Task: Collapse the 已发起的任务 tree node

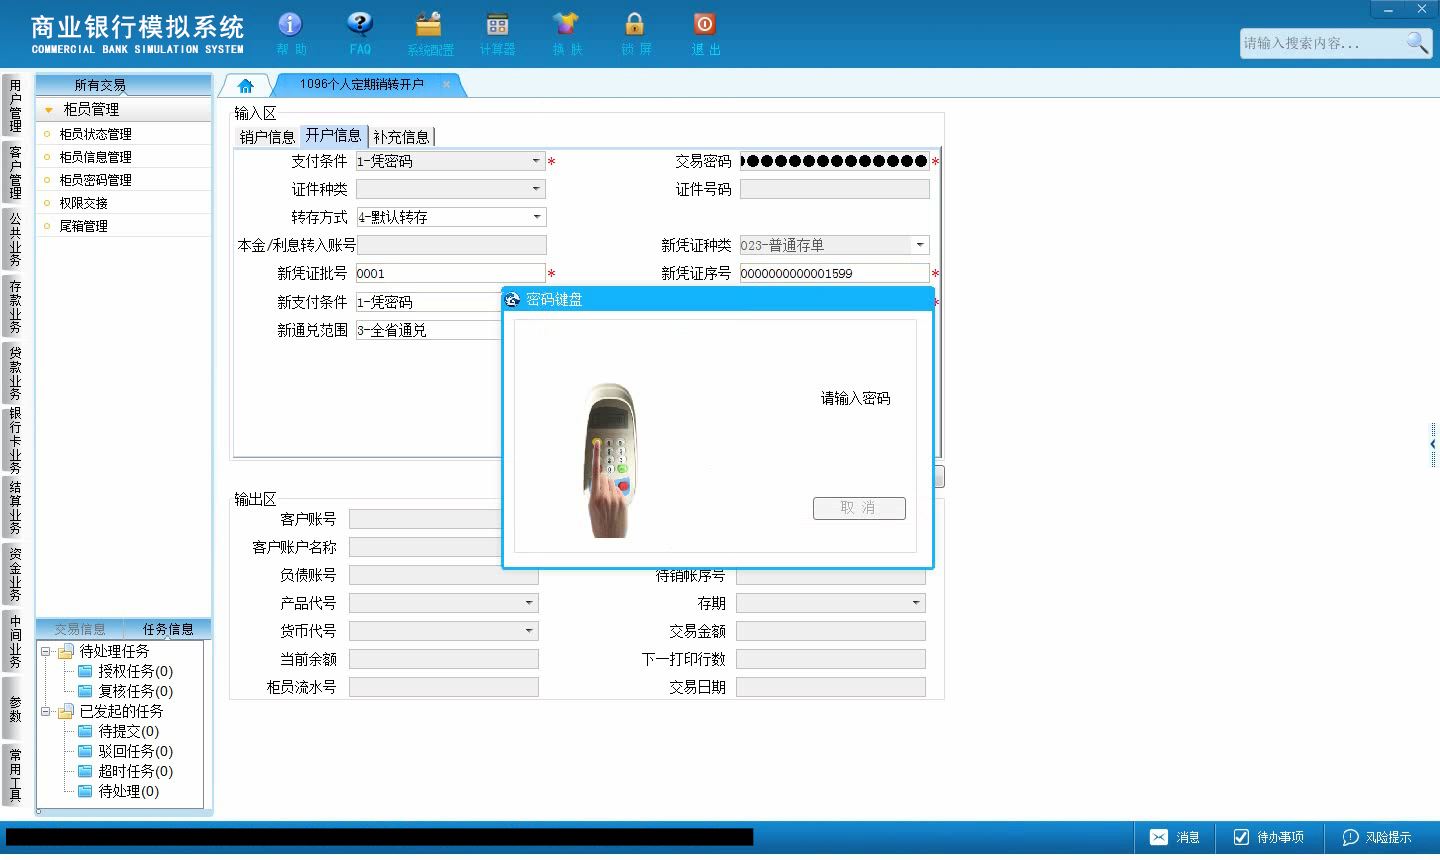Action: [46, 712]
